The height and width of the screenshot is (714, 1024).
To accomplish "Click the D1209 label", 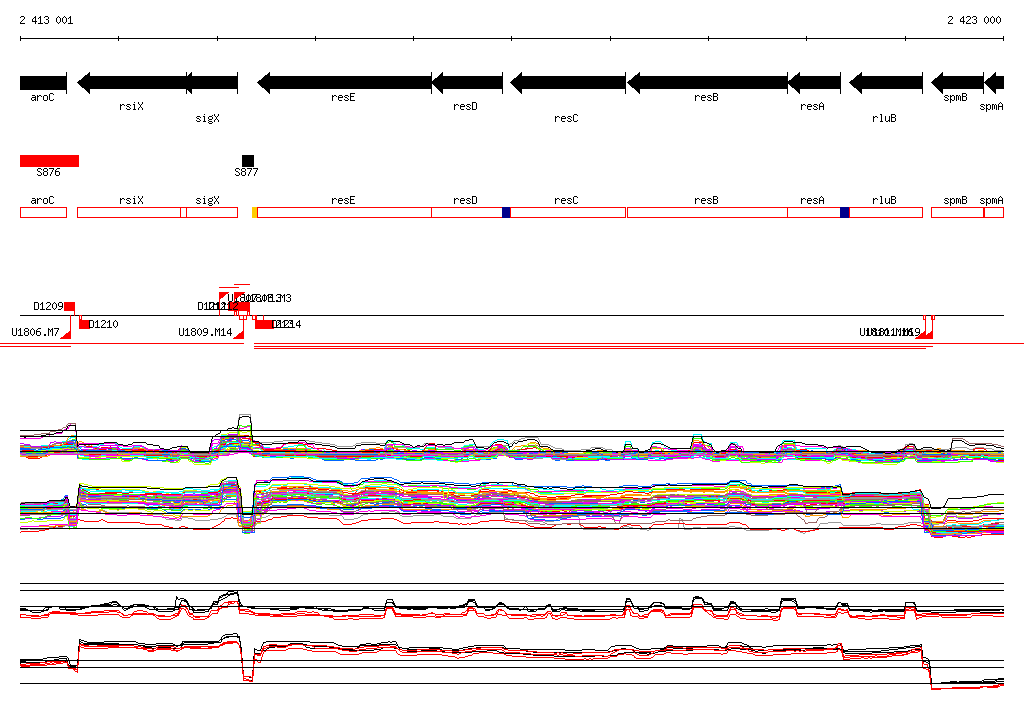I will click(48, 306).
